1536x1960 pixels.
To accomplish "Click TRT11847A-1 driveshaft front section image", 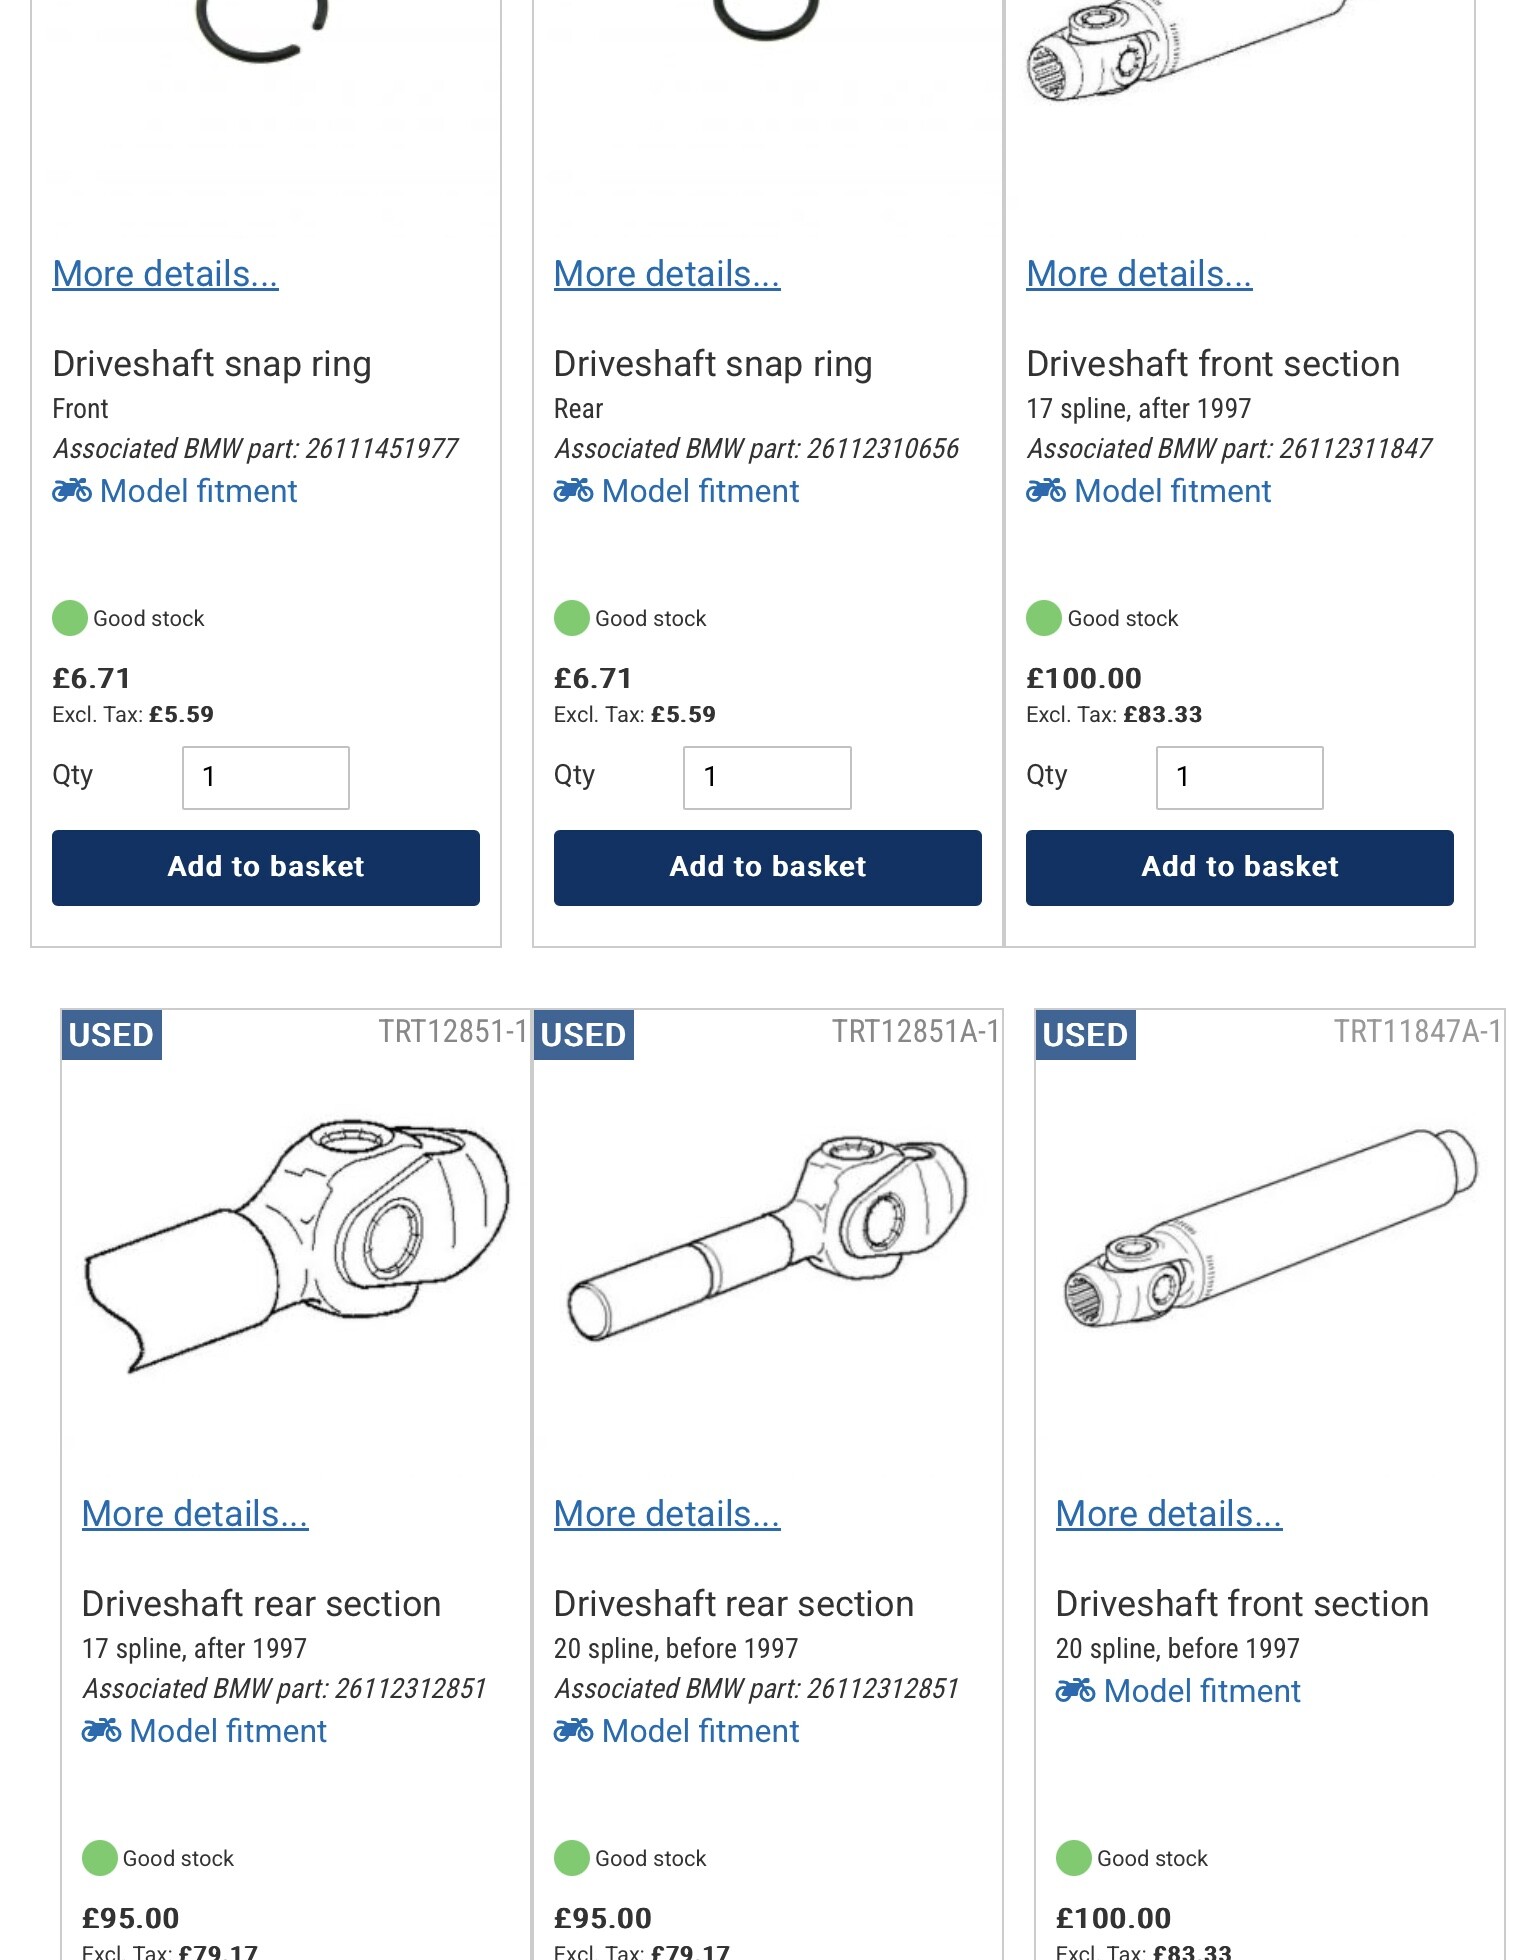I will (1270, 1228).
